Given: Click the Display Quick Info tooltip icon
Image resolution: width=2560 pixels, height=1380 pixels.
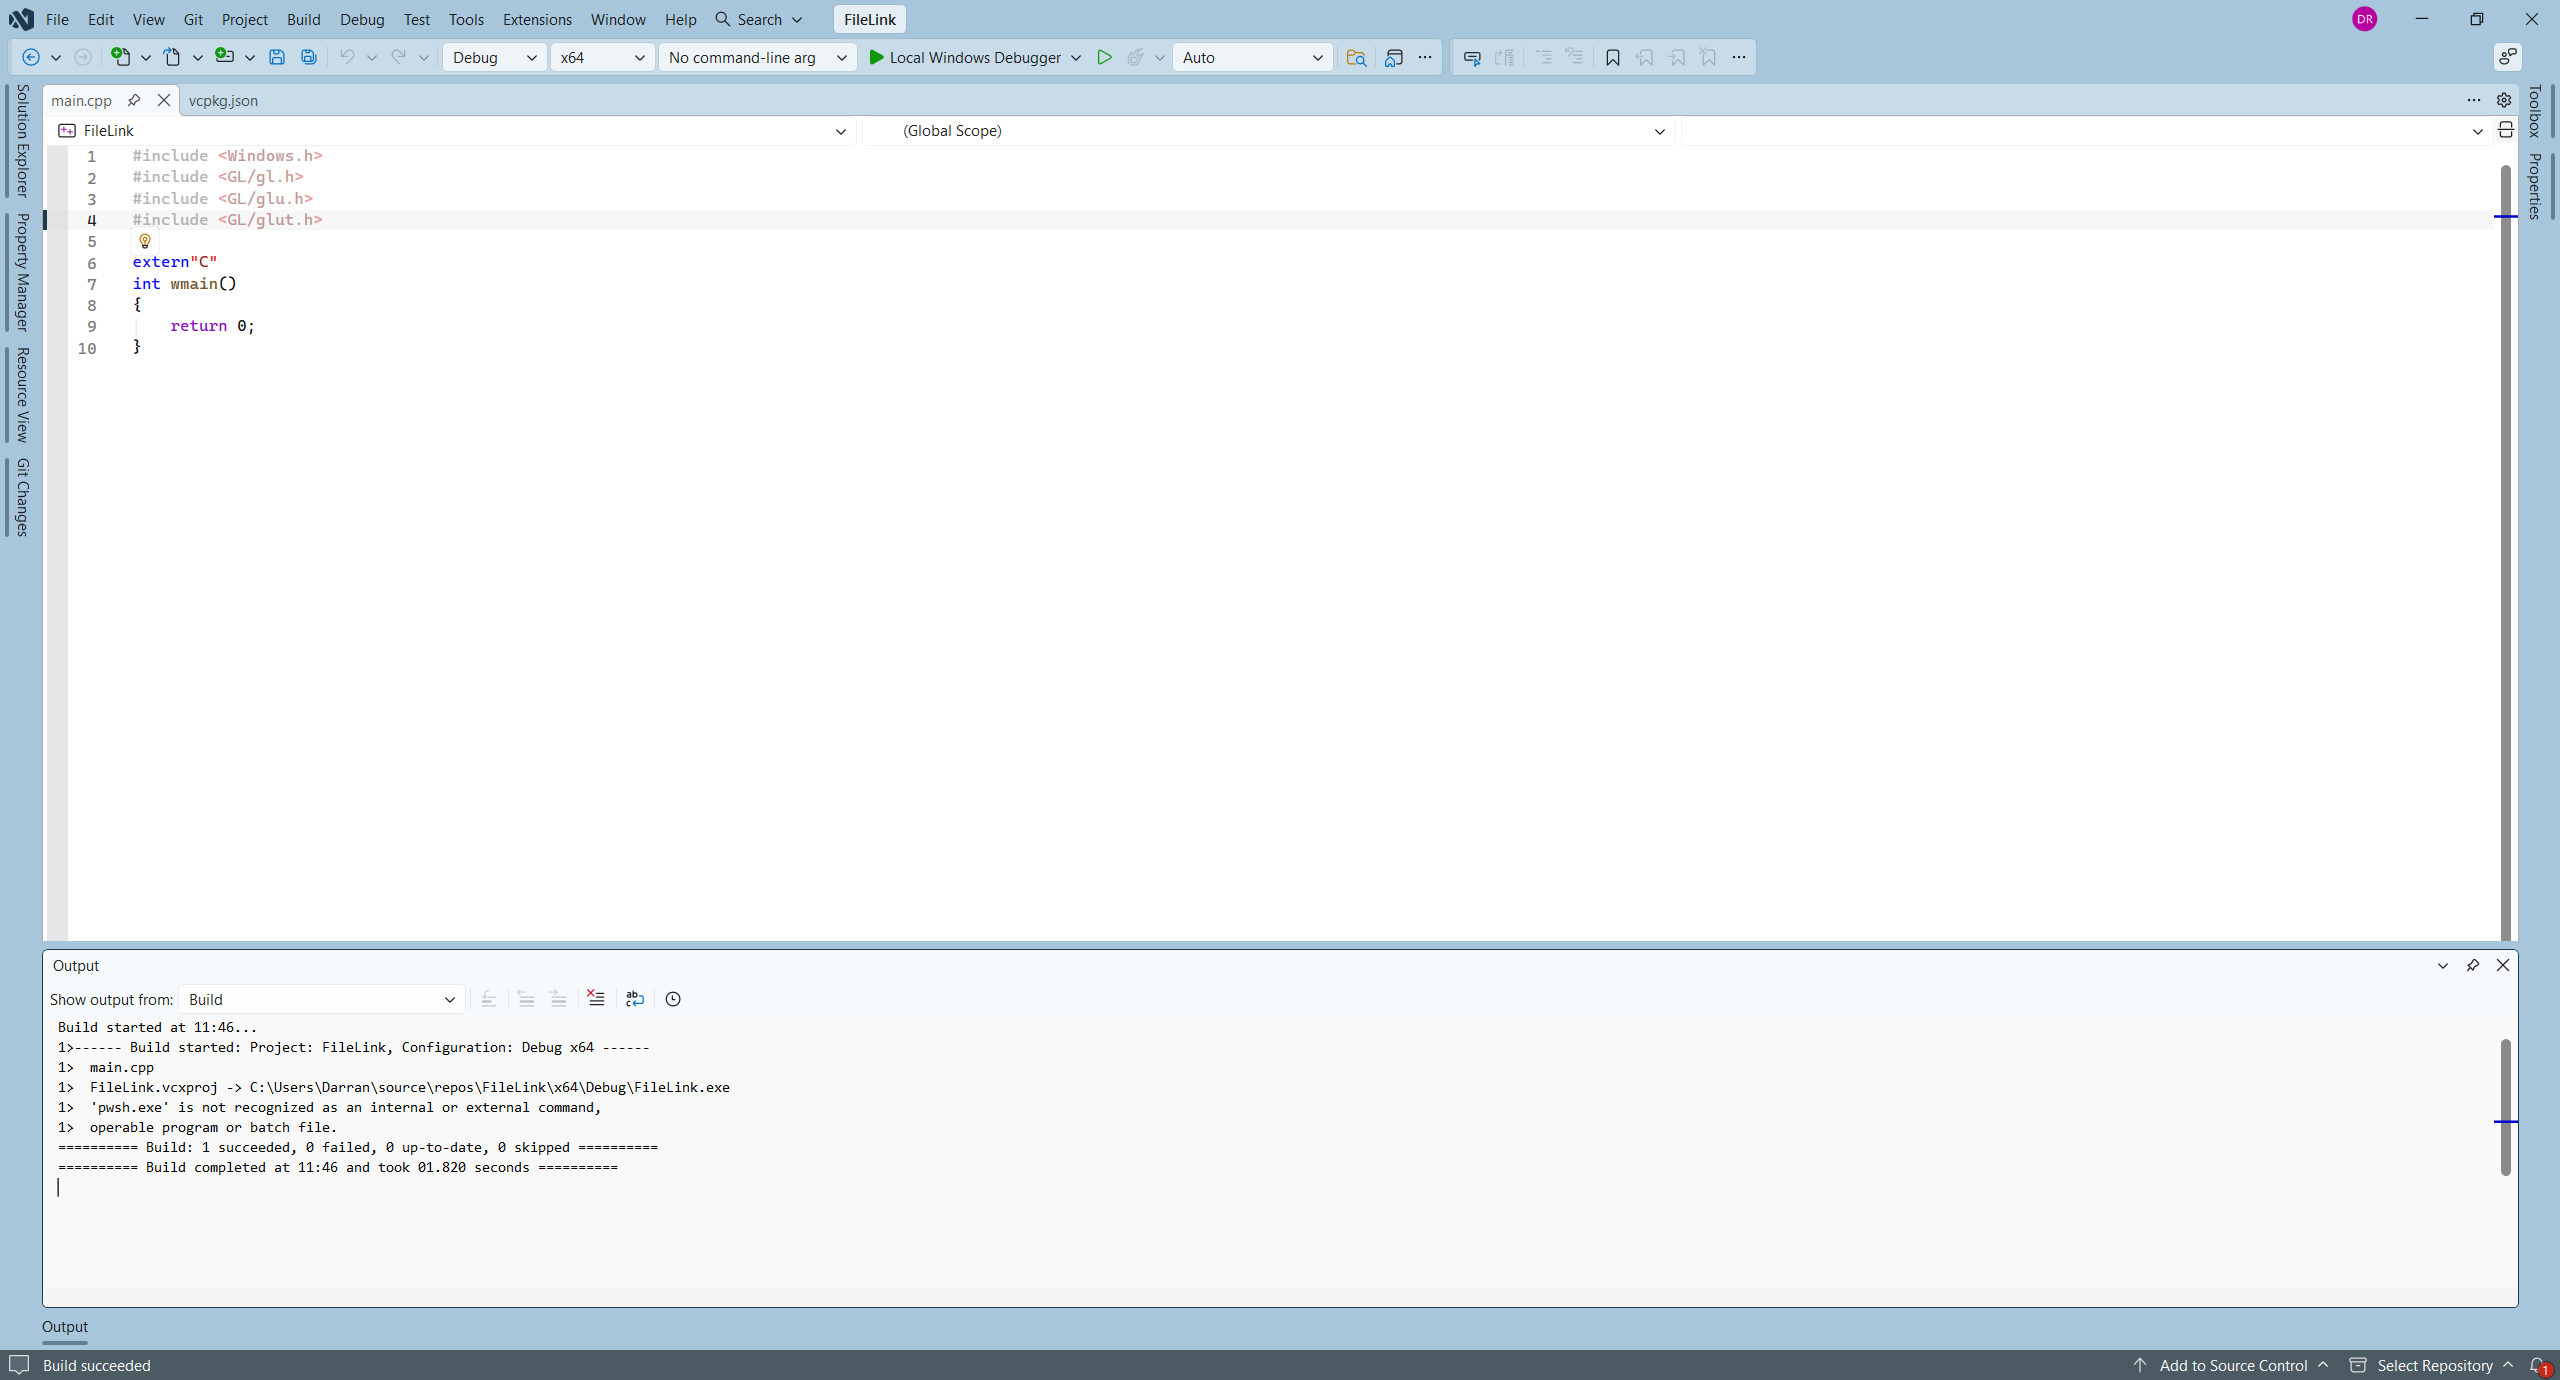Looking at the screenshot, I should pyautogui.click(x=1472, y=57).
